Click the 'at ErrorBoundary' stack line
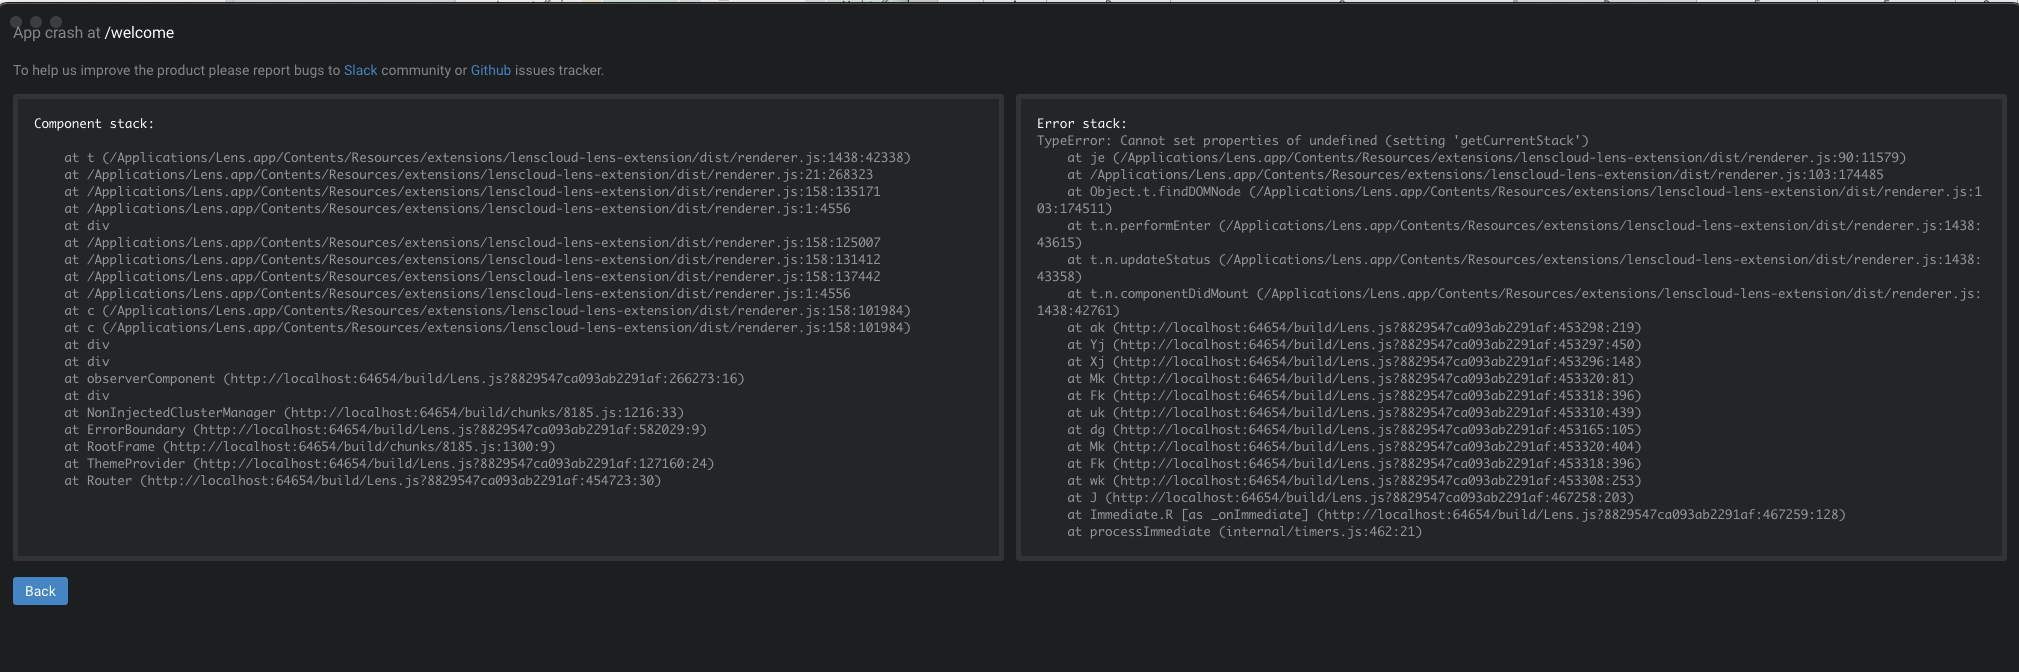2019x672 pixels. pyautogui.click(x=386, y=430)
